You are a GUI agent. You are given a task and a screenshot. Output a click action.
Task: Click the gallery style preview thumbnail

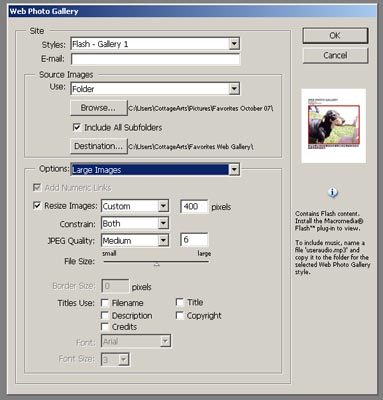334,126
